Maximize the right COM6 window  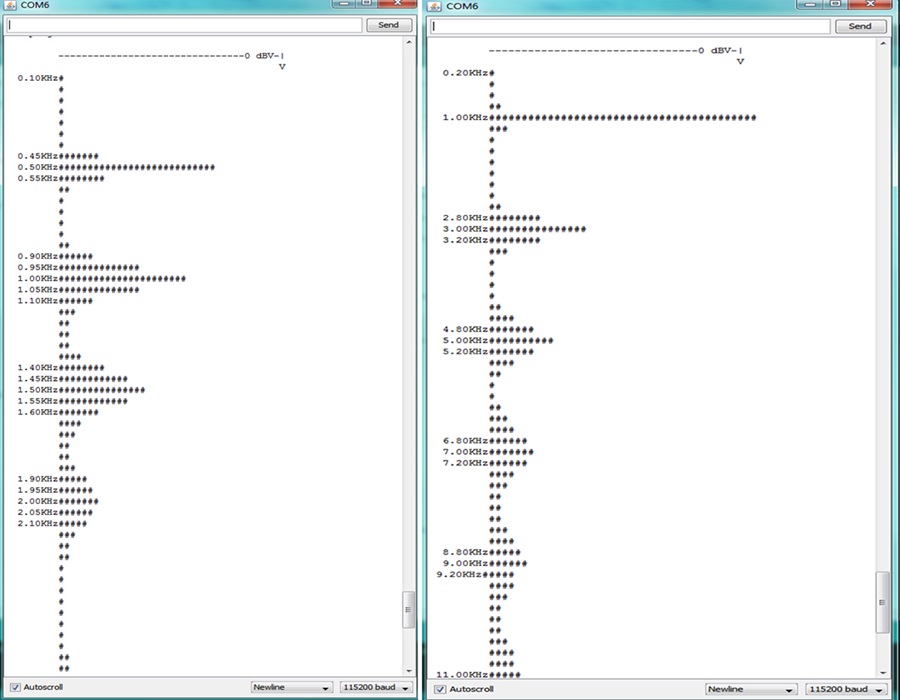coord(837,3)
